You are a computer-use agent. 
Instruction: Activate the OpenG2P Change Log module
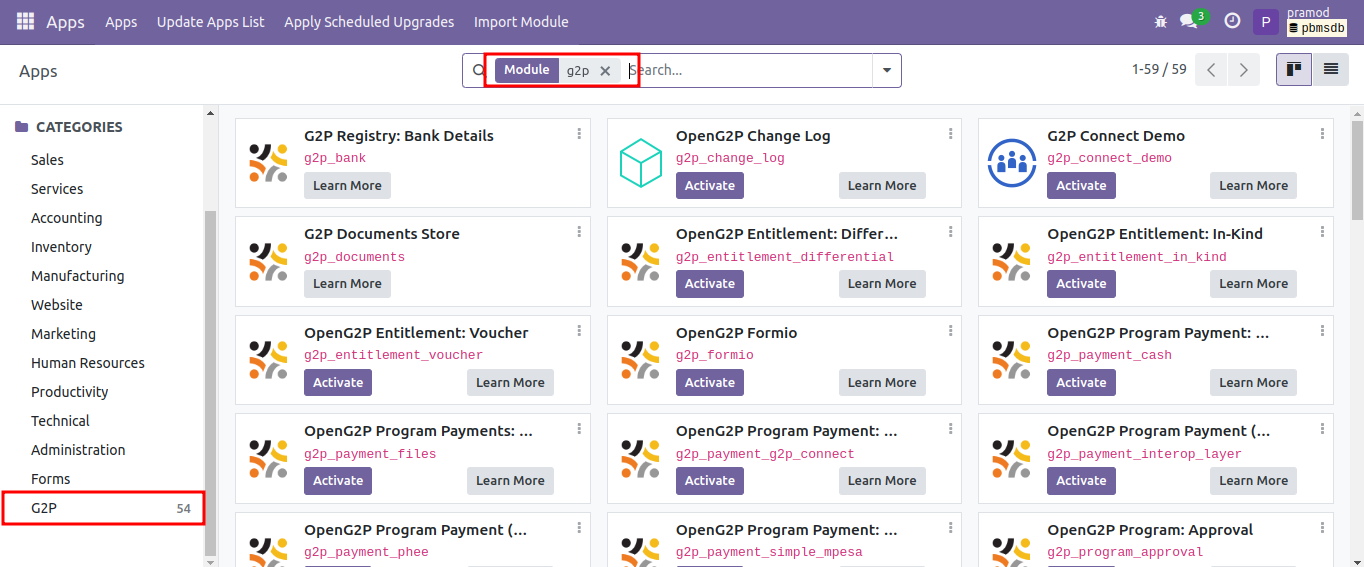click(x=710, y=185)
